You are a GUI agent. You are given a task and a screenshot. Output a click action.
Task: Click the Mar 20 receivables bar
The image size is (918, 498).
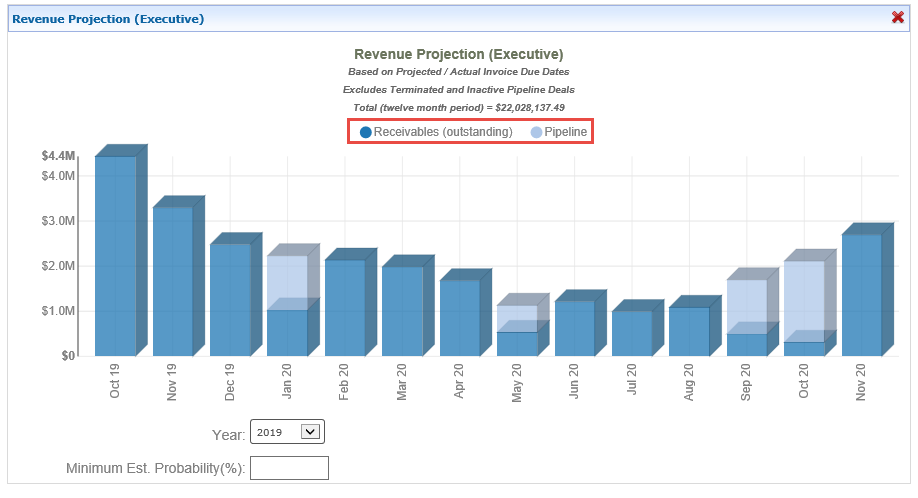pos(402,311)
